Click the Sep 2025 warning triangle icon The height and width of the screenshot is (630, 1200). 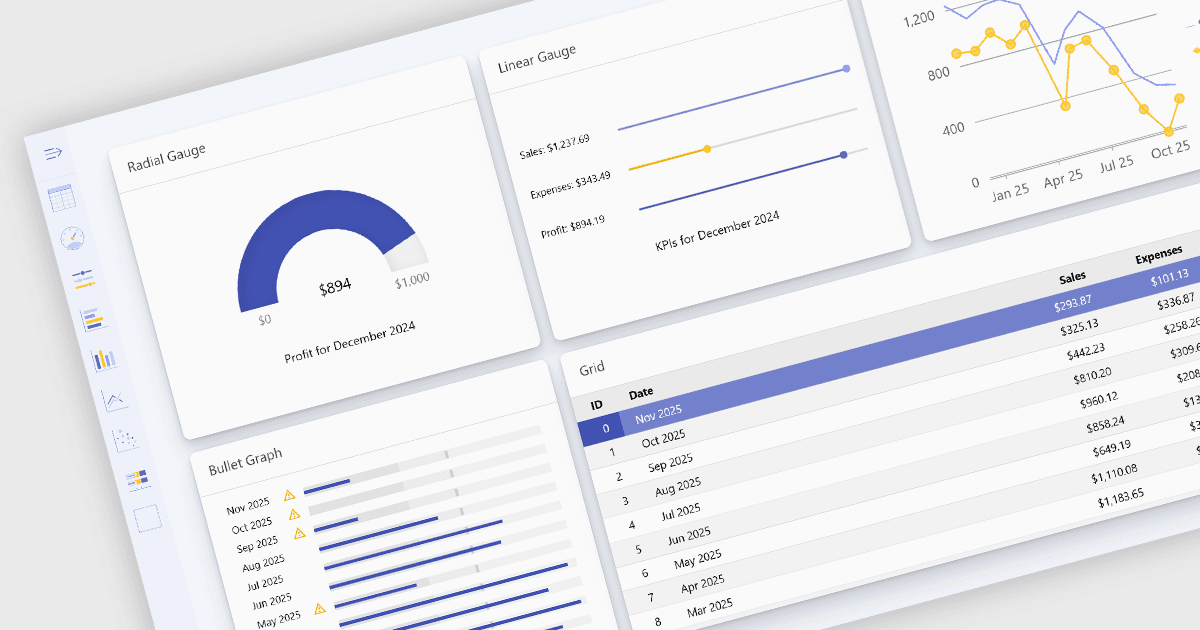(x=299, y=533)
